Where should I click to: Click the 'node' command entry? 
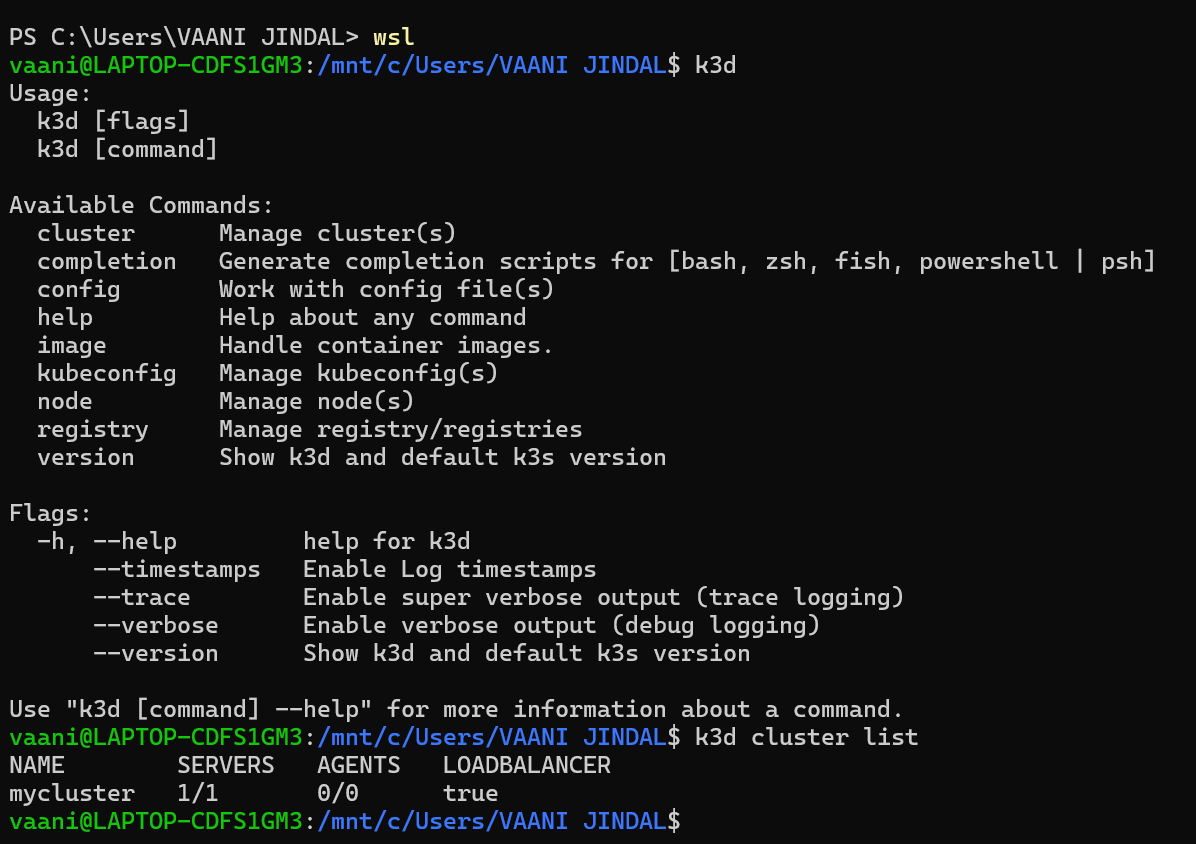(64, 401)
